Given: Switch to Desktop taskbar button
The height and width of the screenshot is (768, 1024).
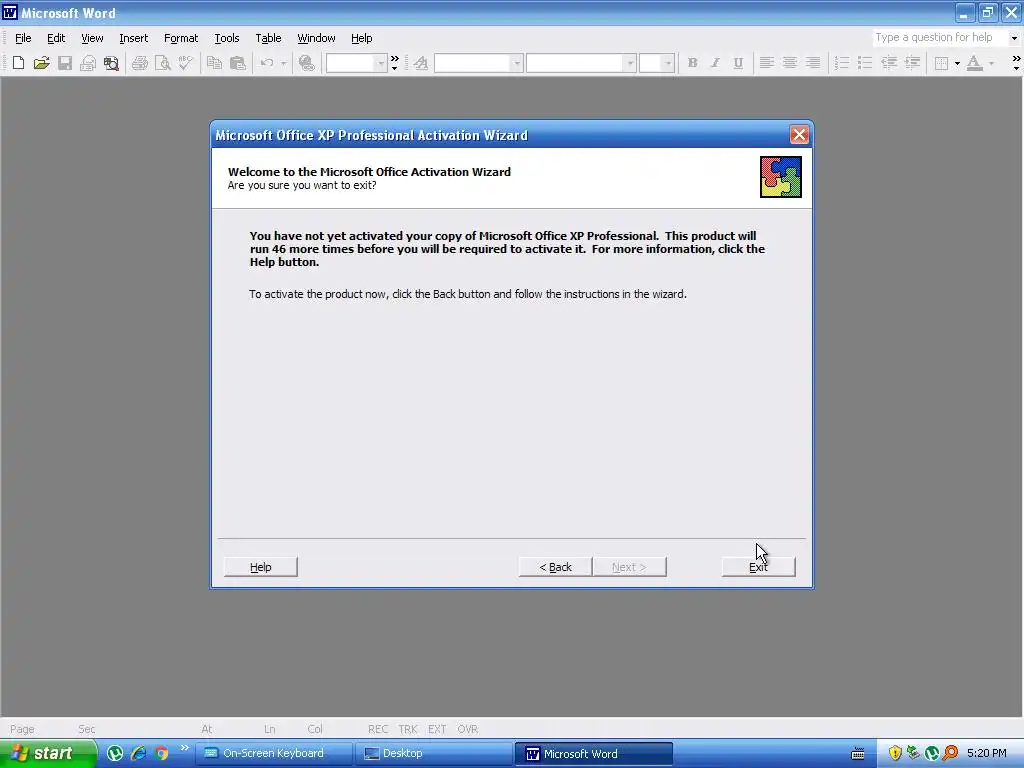Looking at the screenshot, I should pos(434,754).
